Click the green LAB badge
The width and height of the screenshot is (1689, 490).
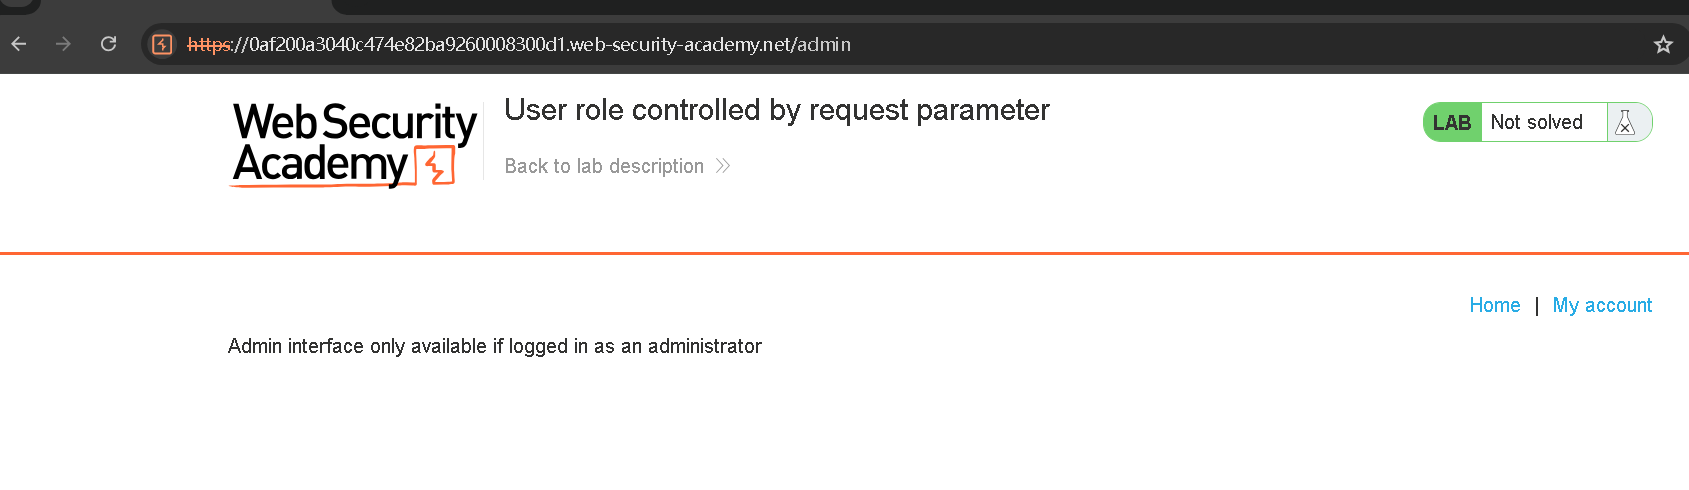1452,122
